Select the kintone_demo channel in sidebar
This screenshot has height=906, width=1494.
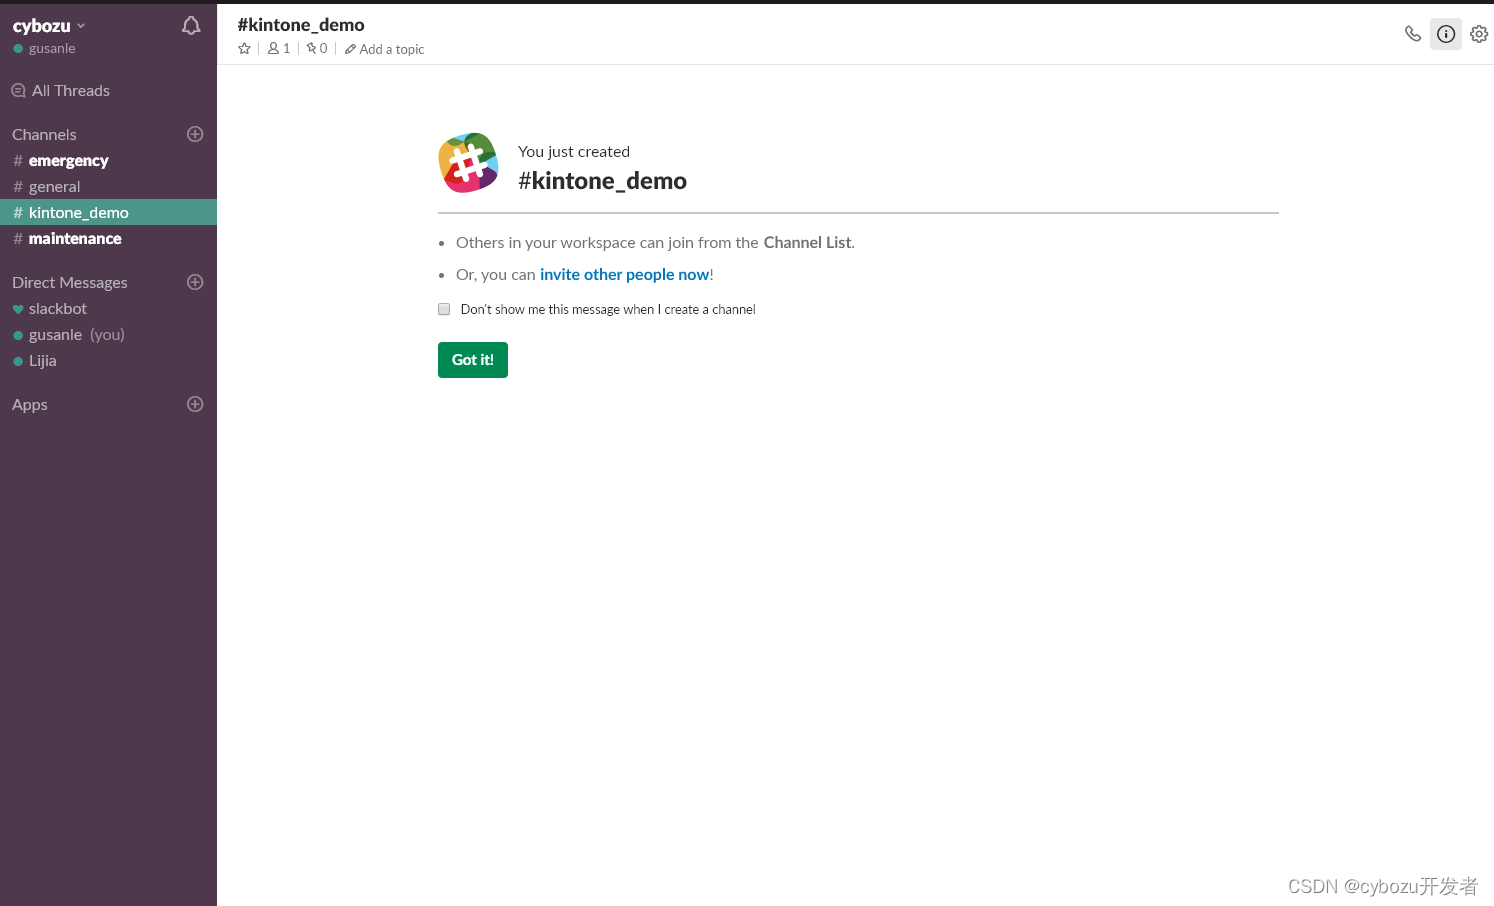108,212
